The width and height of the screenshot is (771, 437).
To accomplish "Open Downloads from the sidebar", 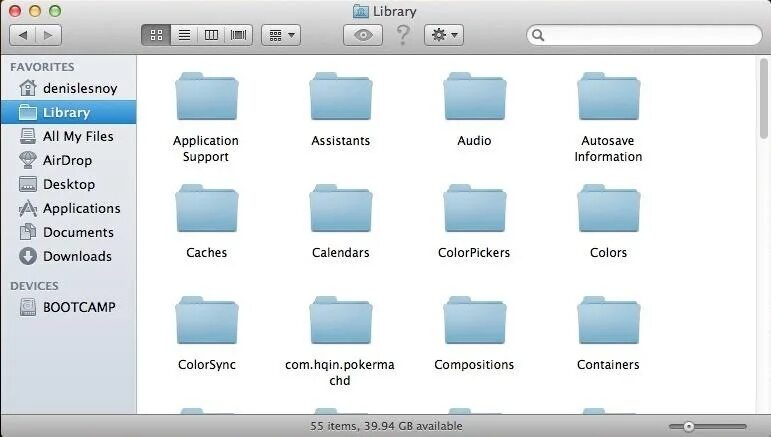I will 68,256.
